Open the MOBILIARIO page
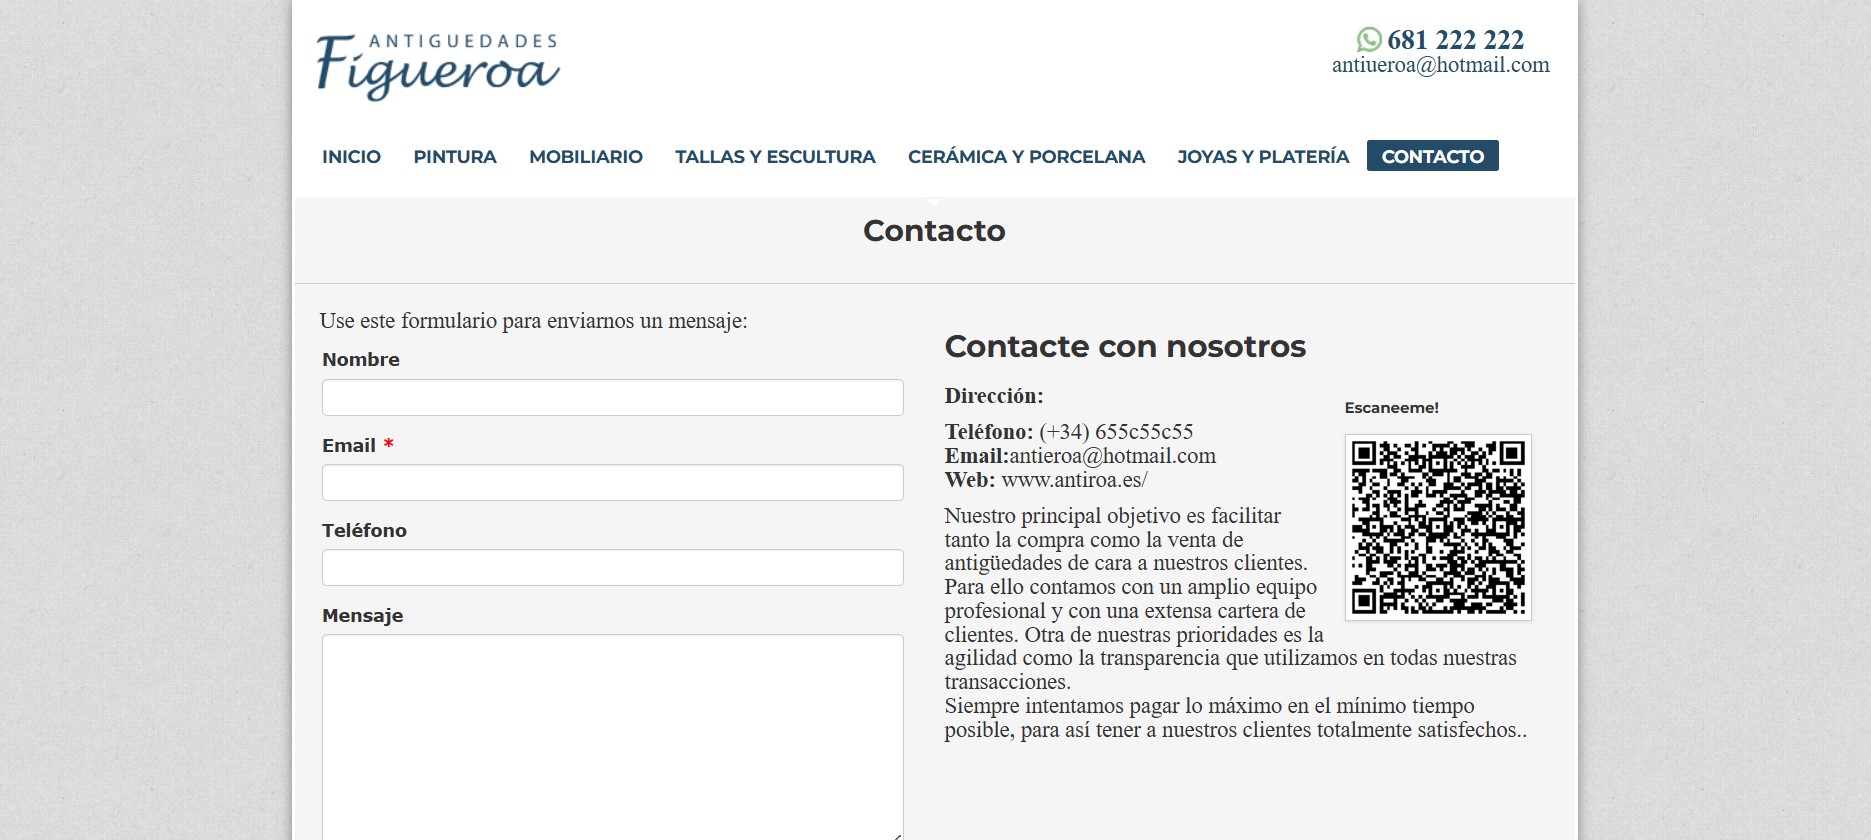This screenshot has width=1871, height=840. (x=586, y=156)
